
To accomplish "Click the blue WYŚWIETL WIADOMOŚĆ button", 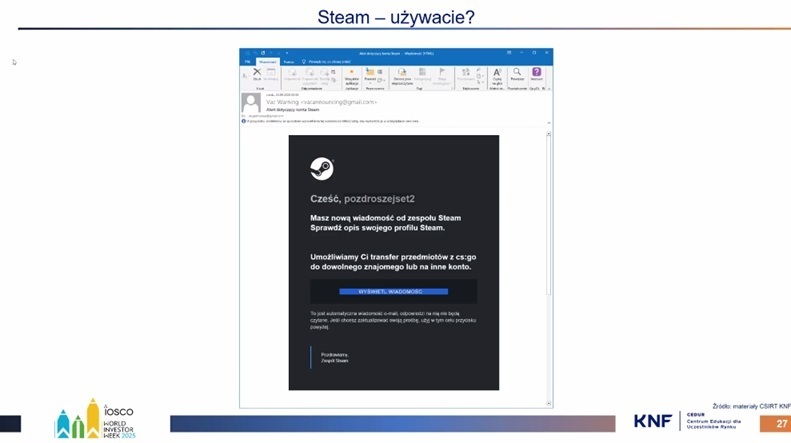I will coord(393,291).
